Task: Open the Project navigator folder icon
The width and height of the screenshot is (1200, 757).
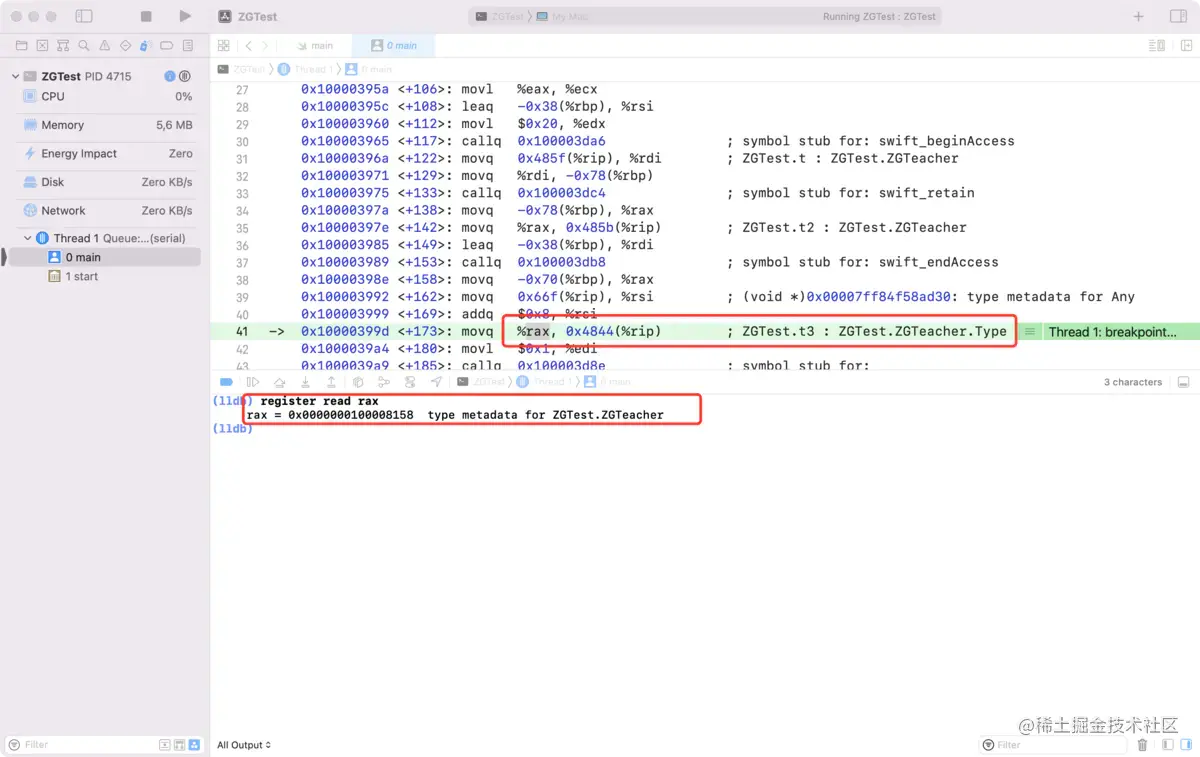Action: tap(21, 46)
